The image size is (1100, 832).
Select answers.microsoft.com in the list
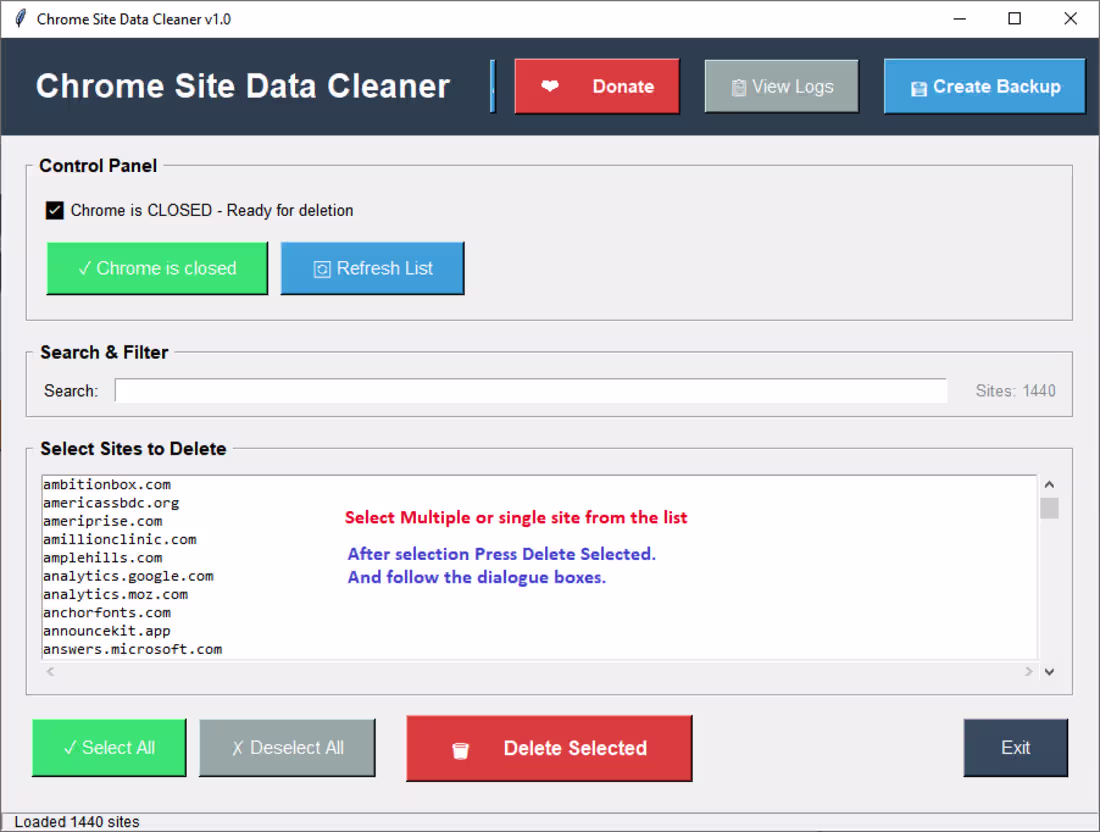tap(133, 649)
